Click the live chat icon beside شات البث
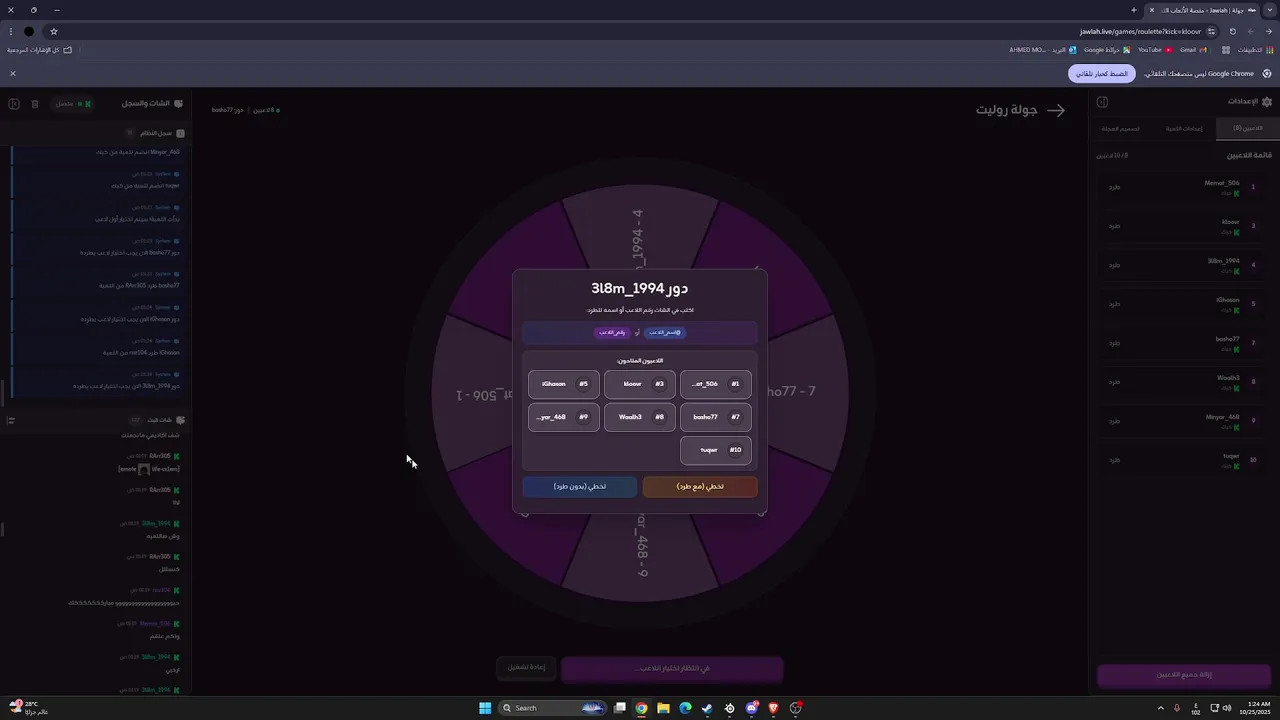Screen dimensions: 1280x720 [181, 420]
